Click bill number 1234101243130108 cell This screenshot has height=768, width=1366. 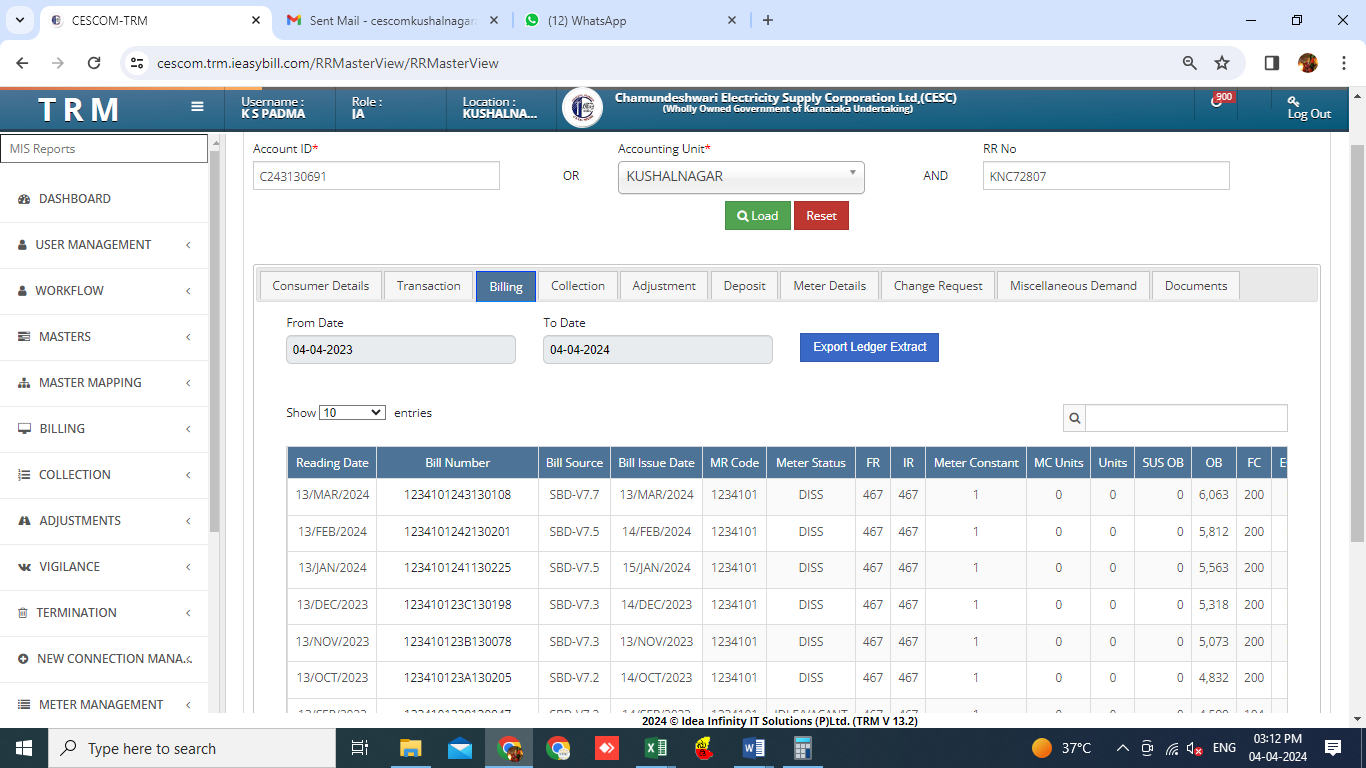coord(458,495)
